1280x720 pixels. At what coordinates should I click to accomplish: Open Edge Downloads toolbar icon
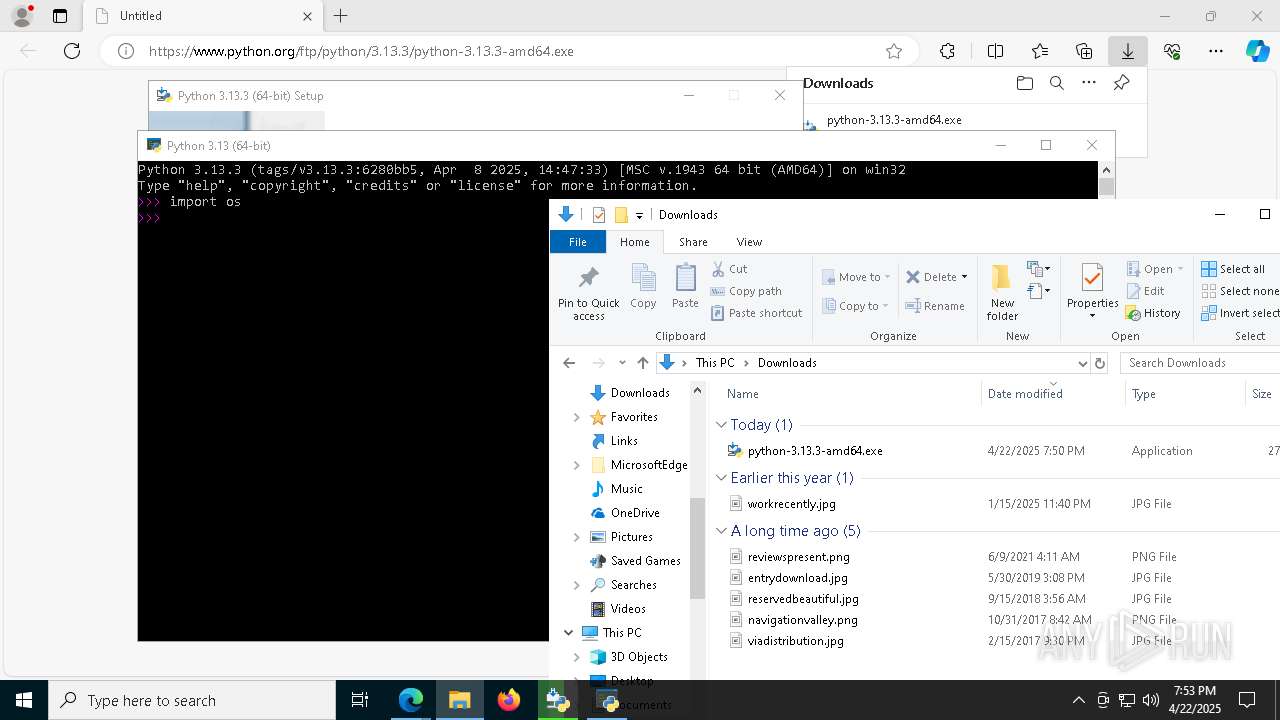(1127, 51)
